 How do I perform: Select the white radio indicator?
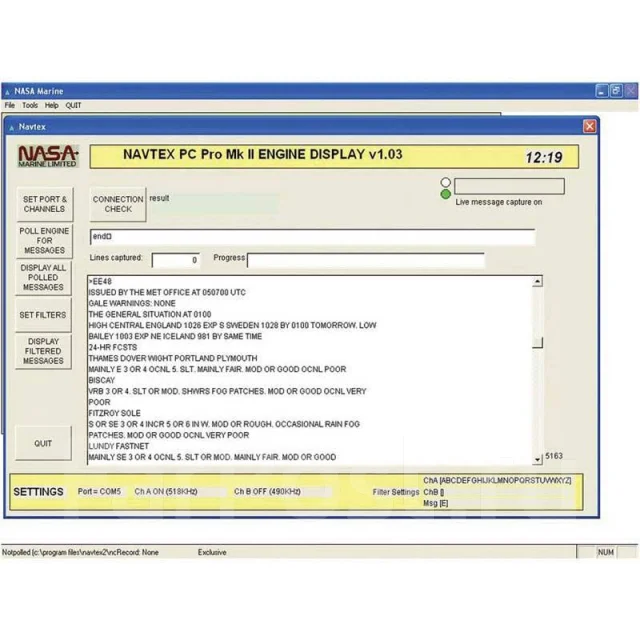click(x=446, y=182)
